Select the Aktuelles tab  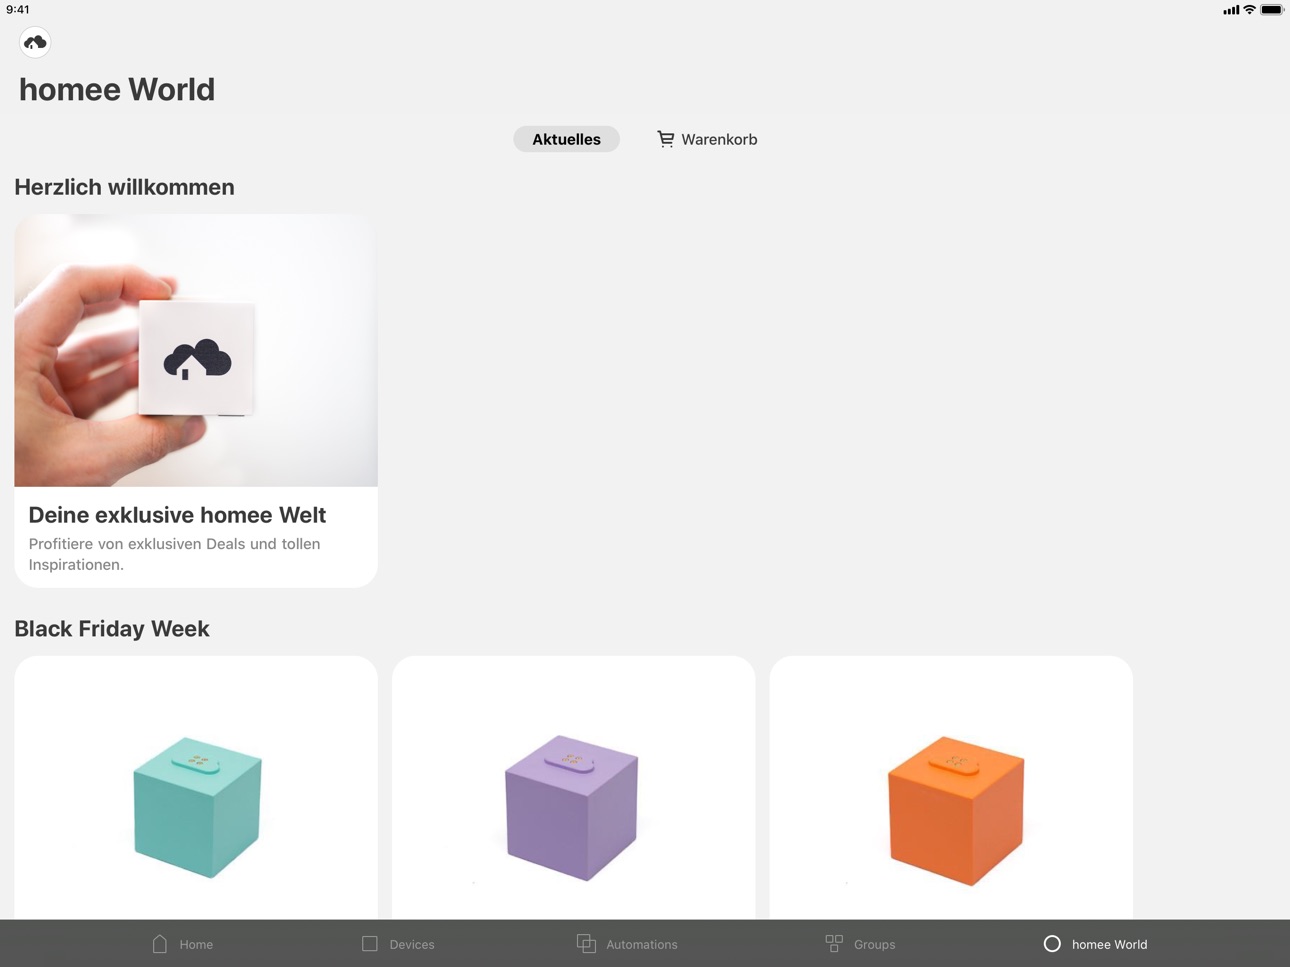[x=566, y=139]
